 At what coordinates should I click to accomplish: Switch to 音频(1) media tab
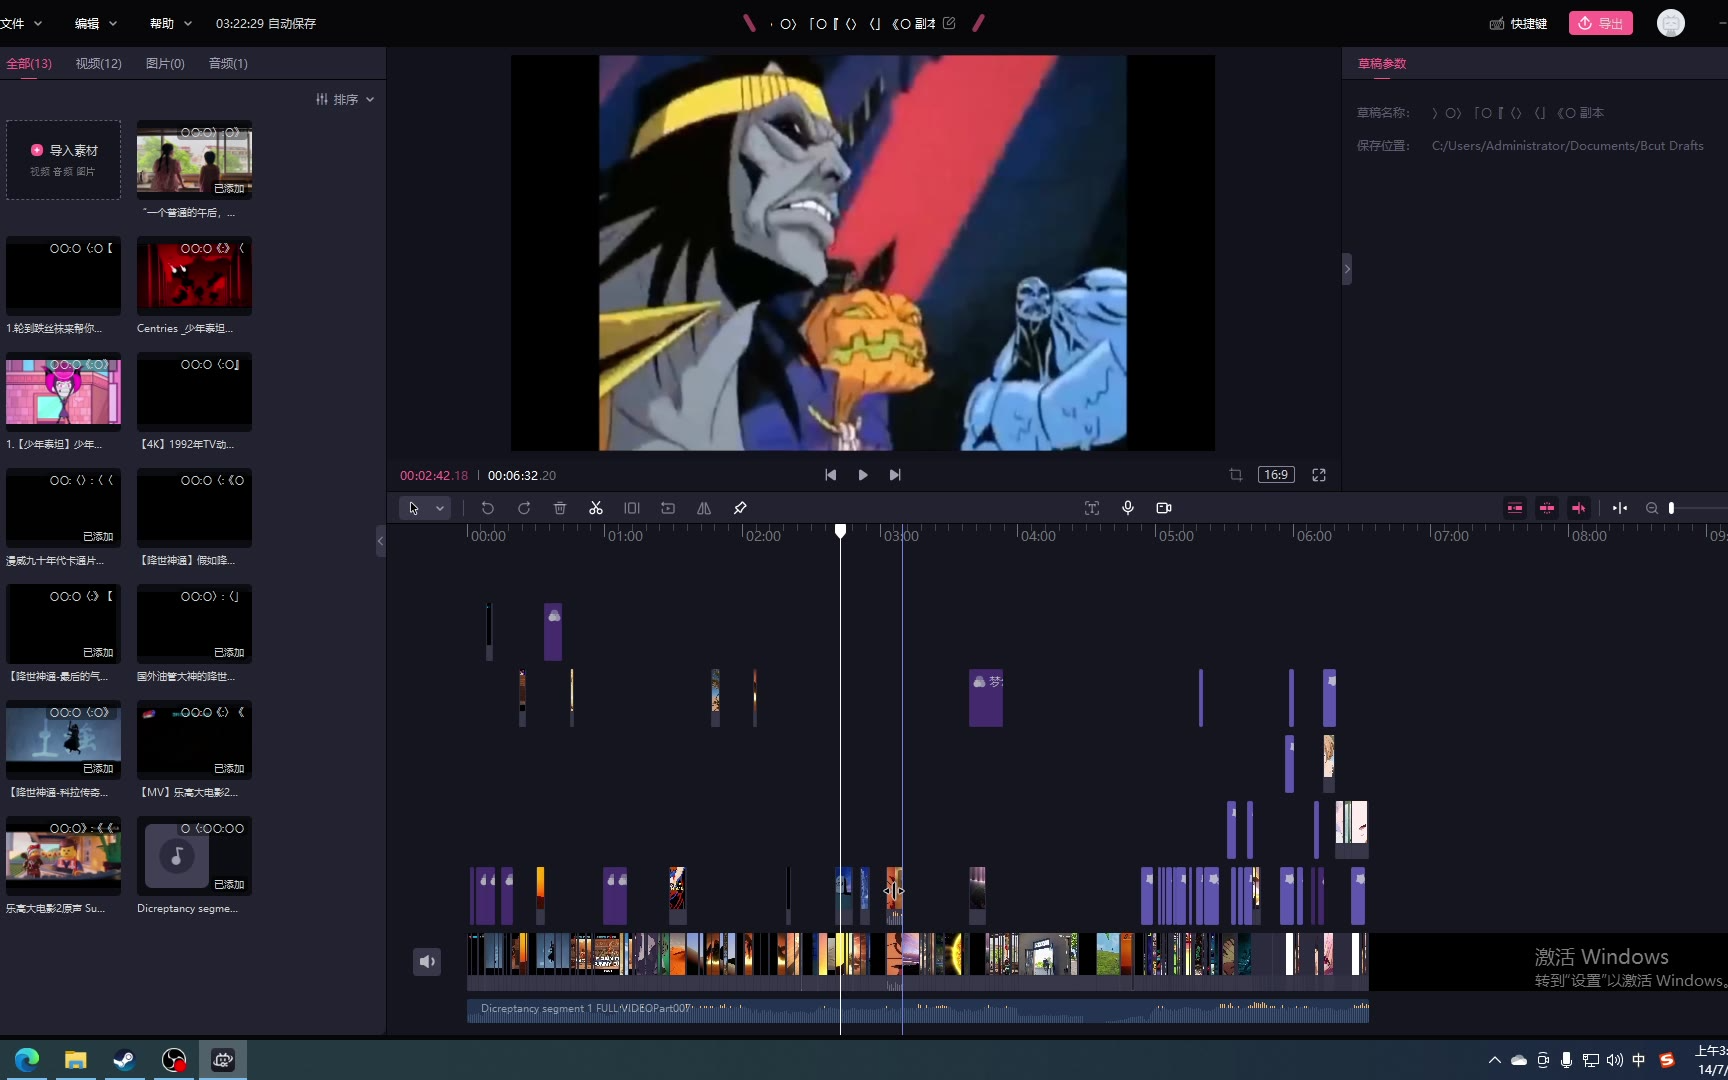click(x=228, y=63)
